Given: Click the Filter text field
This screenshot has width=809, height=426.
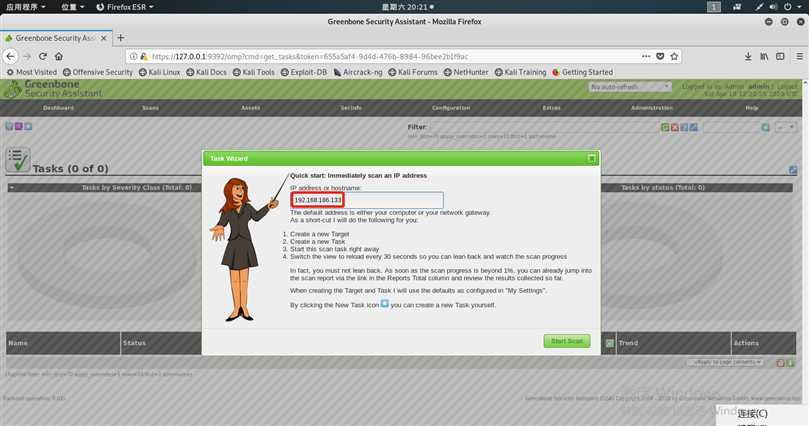Looking at the screenshot, I should click(543, 127).
